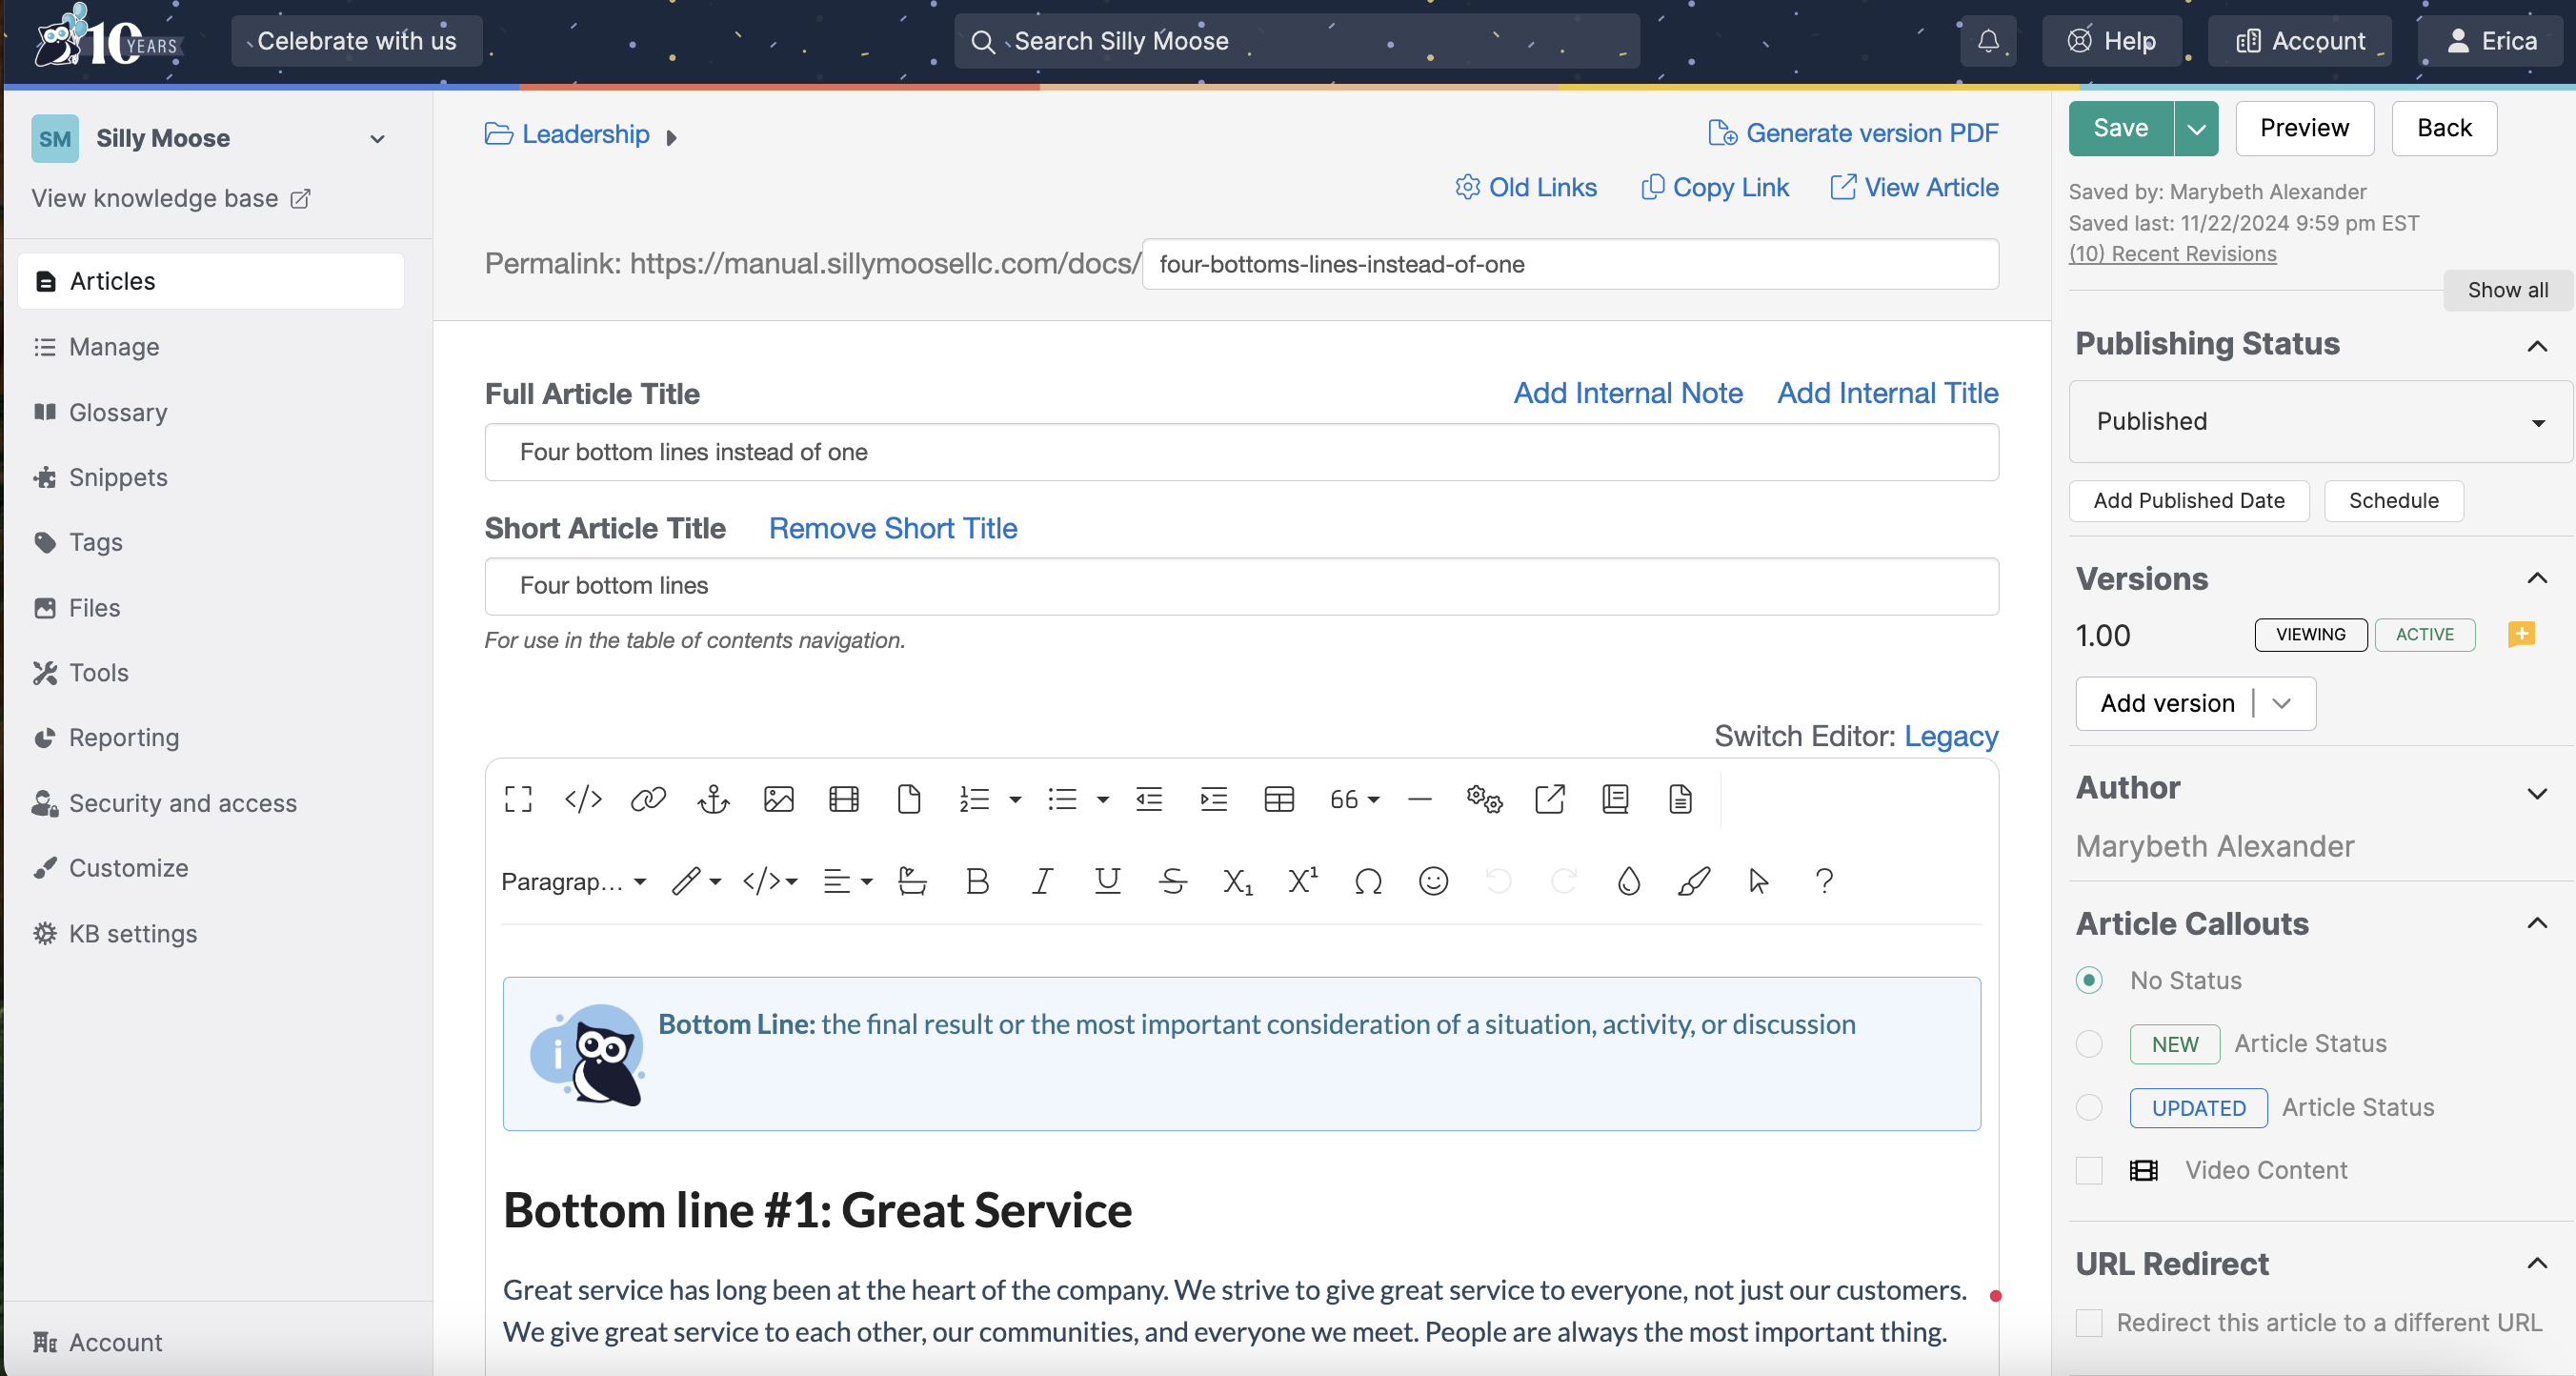2576x1376 pixels.
Task: Select the No Status radio button
Action: click(x=2089, y=980)
